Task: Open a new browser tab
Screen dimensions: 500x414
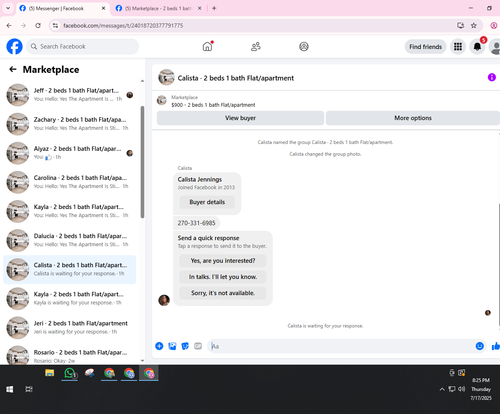Action: pos(214,8)
